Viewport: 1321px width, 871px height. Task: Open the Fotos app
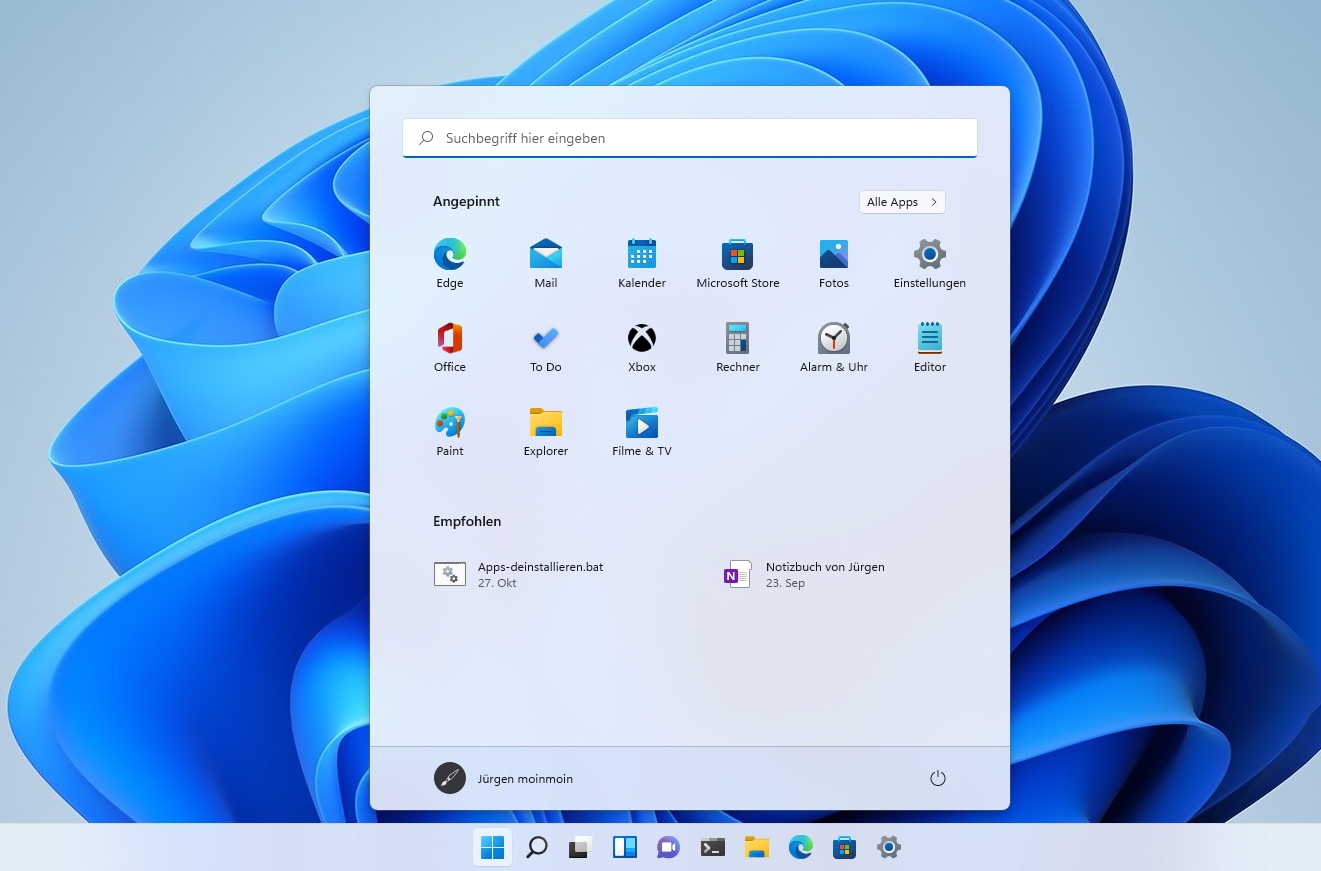[834, 263]
